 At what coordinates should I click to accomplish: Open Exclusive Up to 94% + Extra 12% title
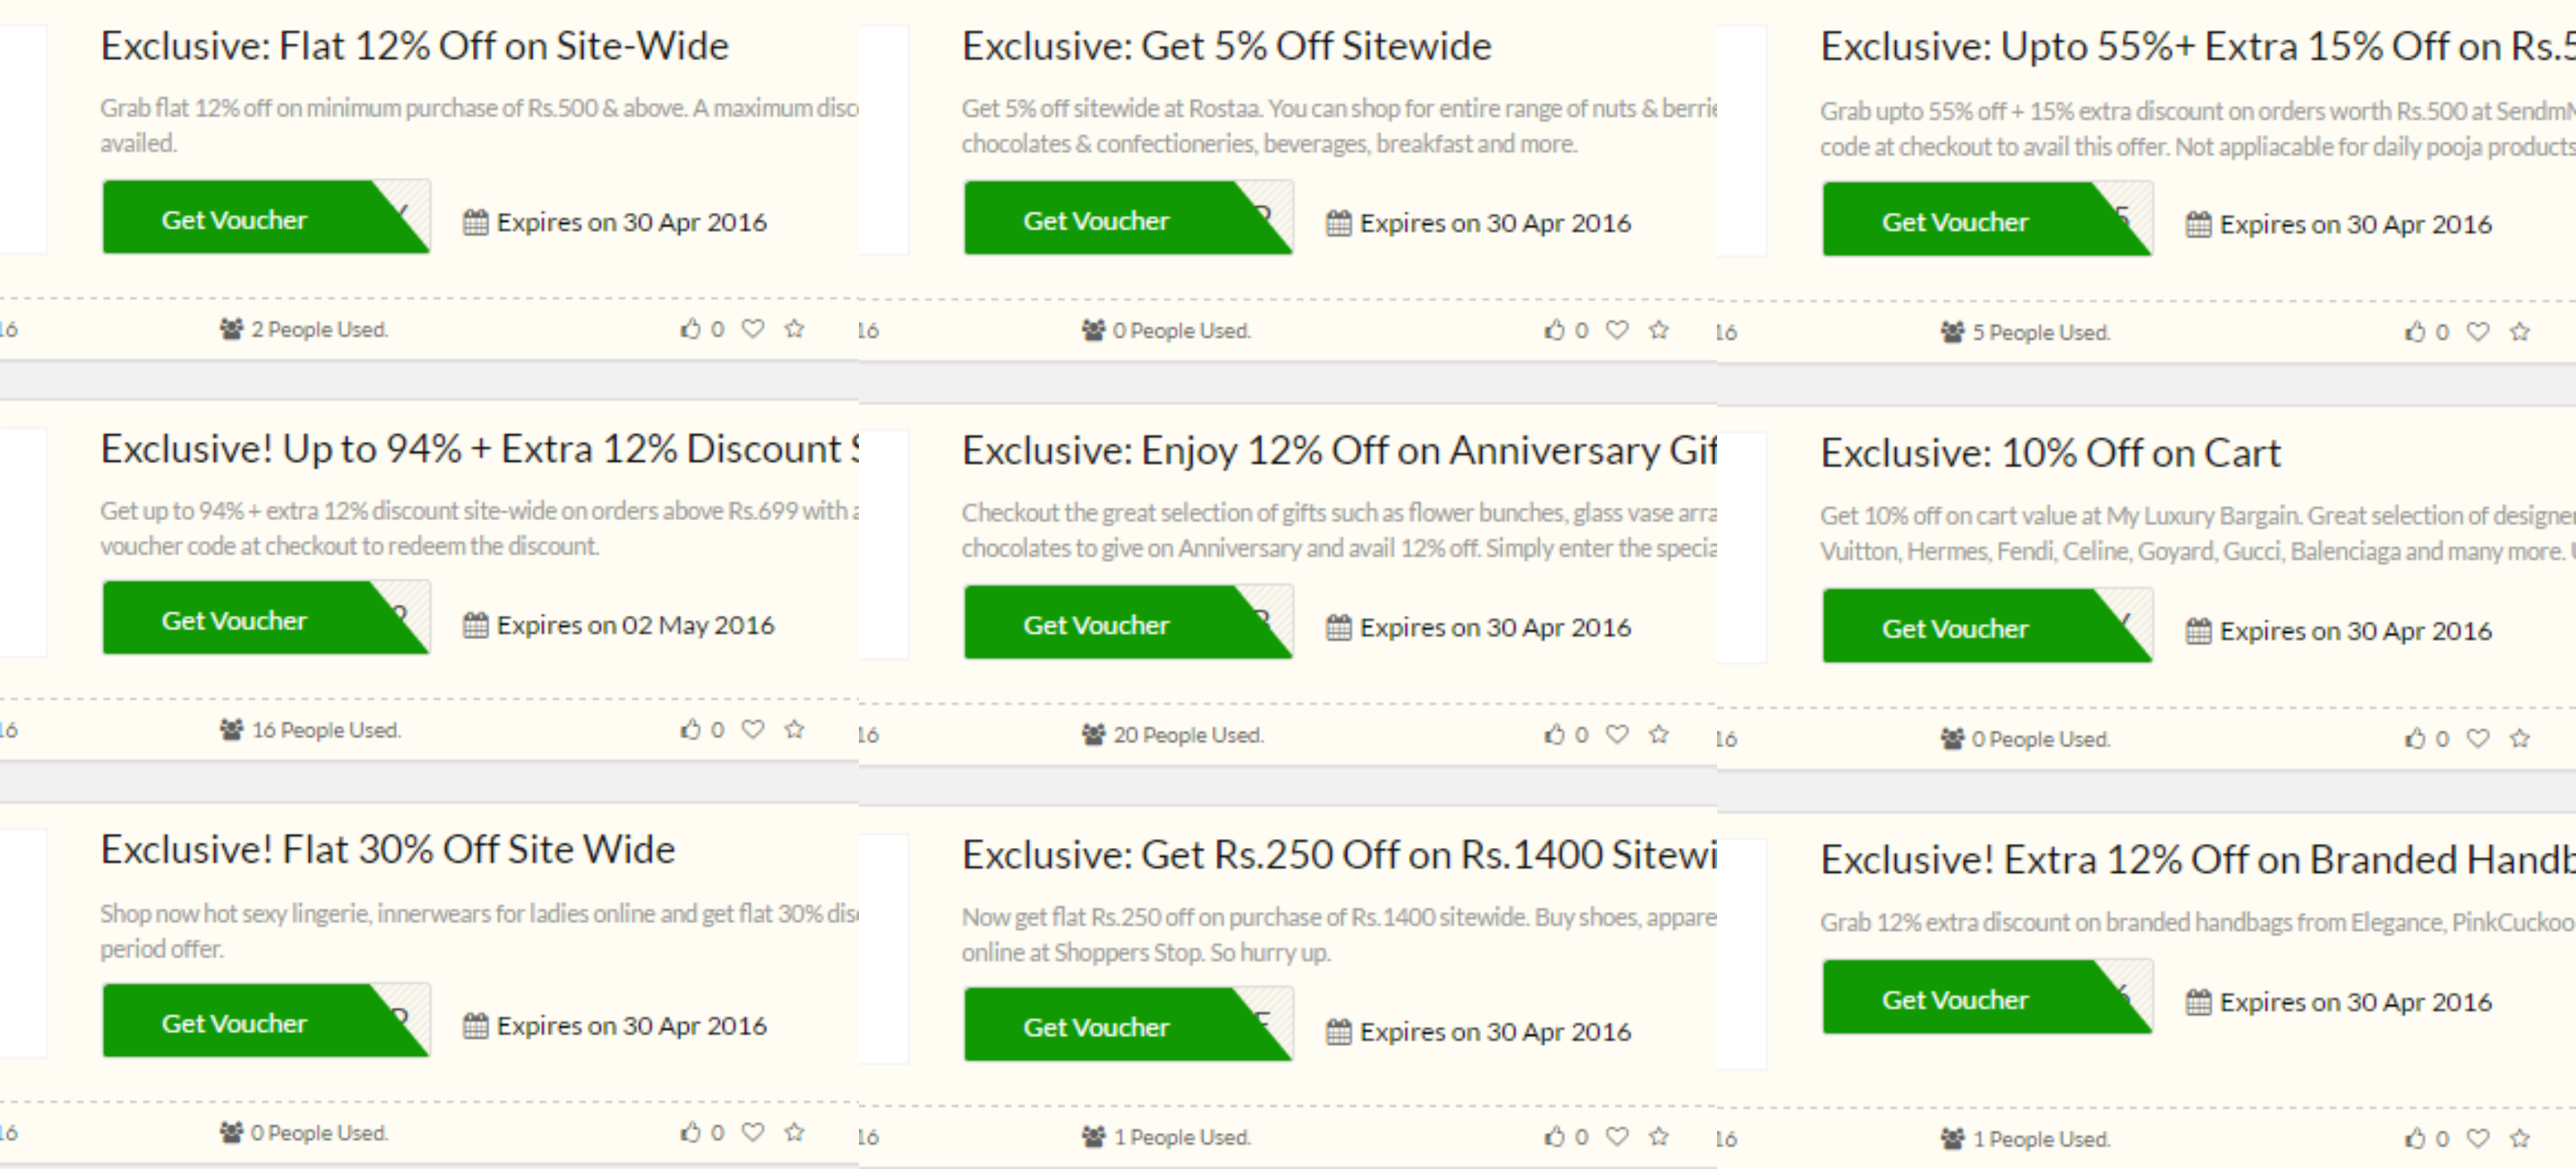tap(480, 449)
